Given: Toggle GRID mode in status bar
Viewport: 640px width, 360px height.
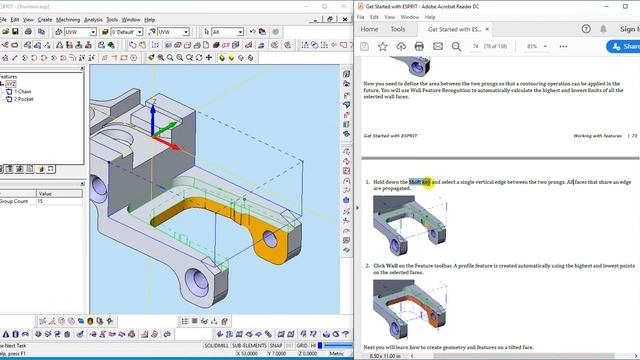Looking at the screenshot, I should click(x=302, y=346).
